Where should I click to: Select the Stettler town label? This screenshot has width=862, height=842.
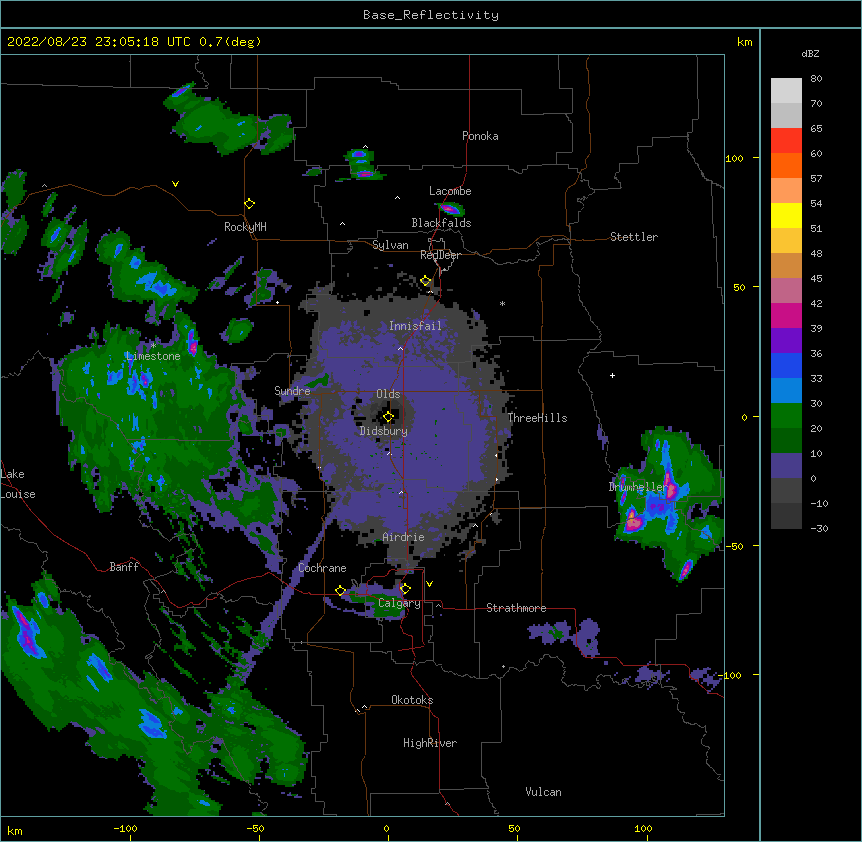pyautogui.click(x=634, y=237)
